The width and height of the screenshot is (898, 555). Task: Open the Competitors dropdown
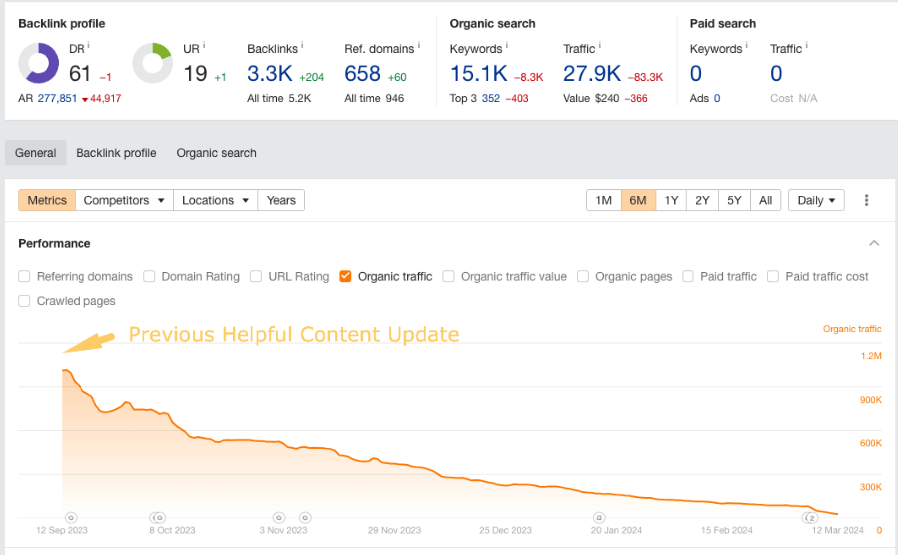[124, 200]
